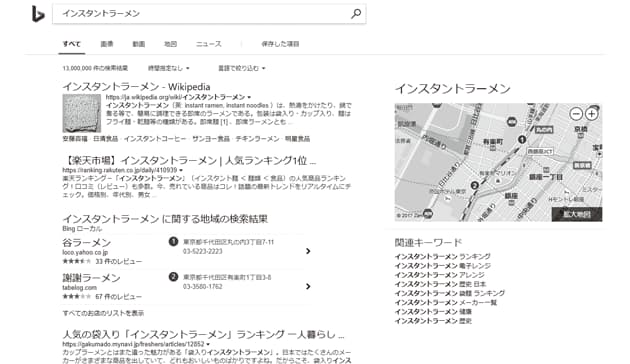Open 人気の袋入り「インスタントラーメン」ランキング result
The image size is (630, 364).
pyautogui.click(x=203, y=335)
